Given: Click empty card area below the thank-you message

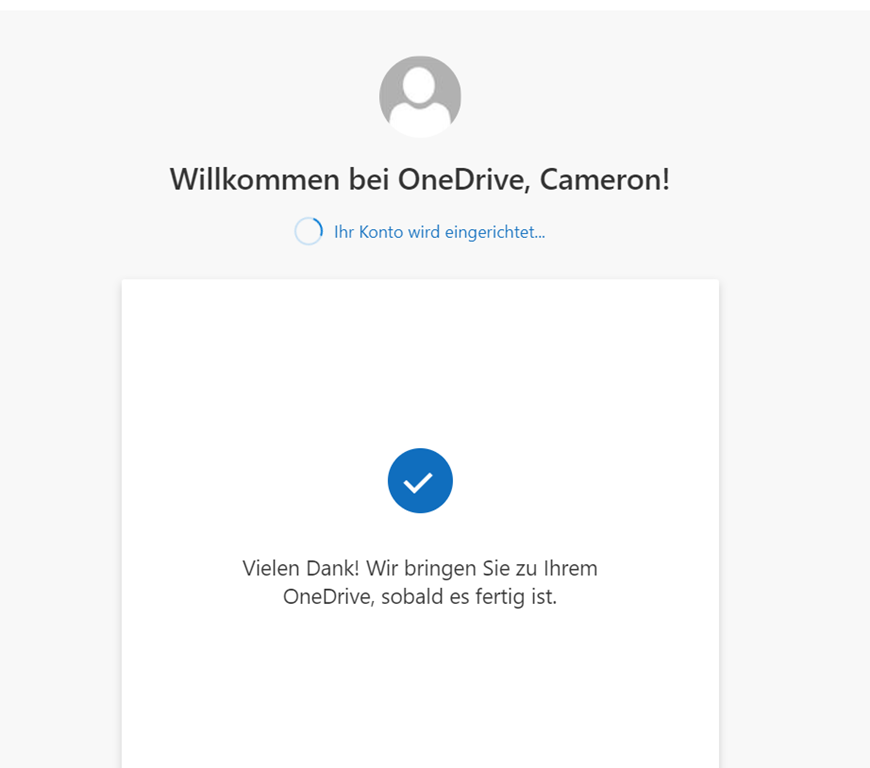Looking at the screenshot, I should tap(420, 688).
